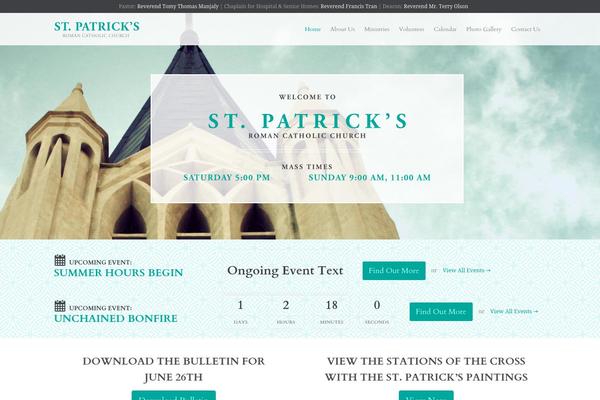
Task: Click the Hours countdown value
Action: [286, 305]
